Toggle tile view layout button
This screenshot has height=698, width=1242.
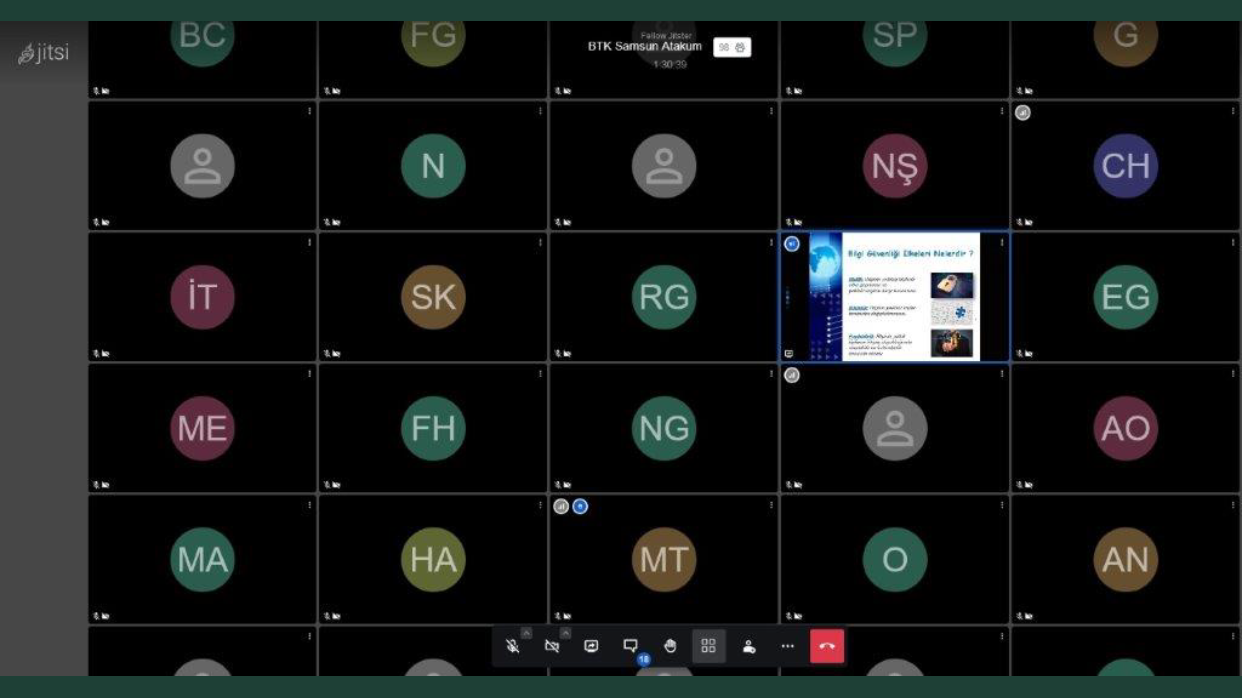tap(709, 646)
